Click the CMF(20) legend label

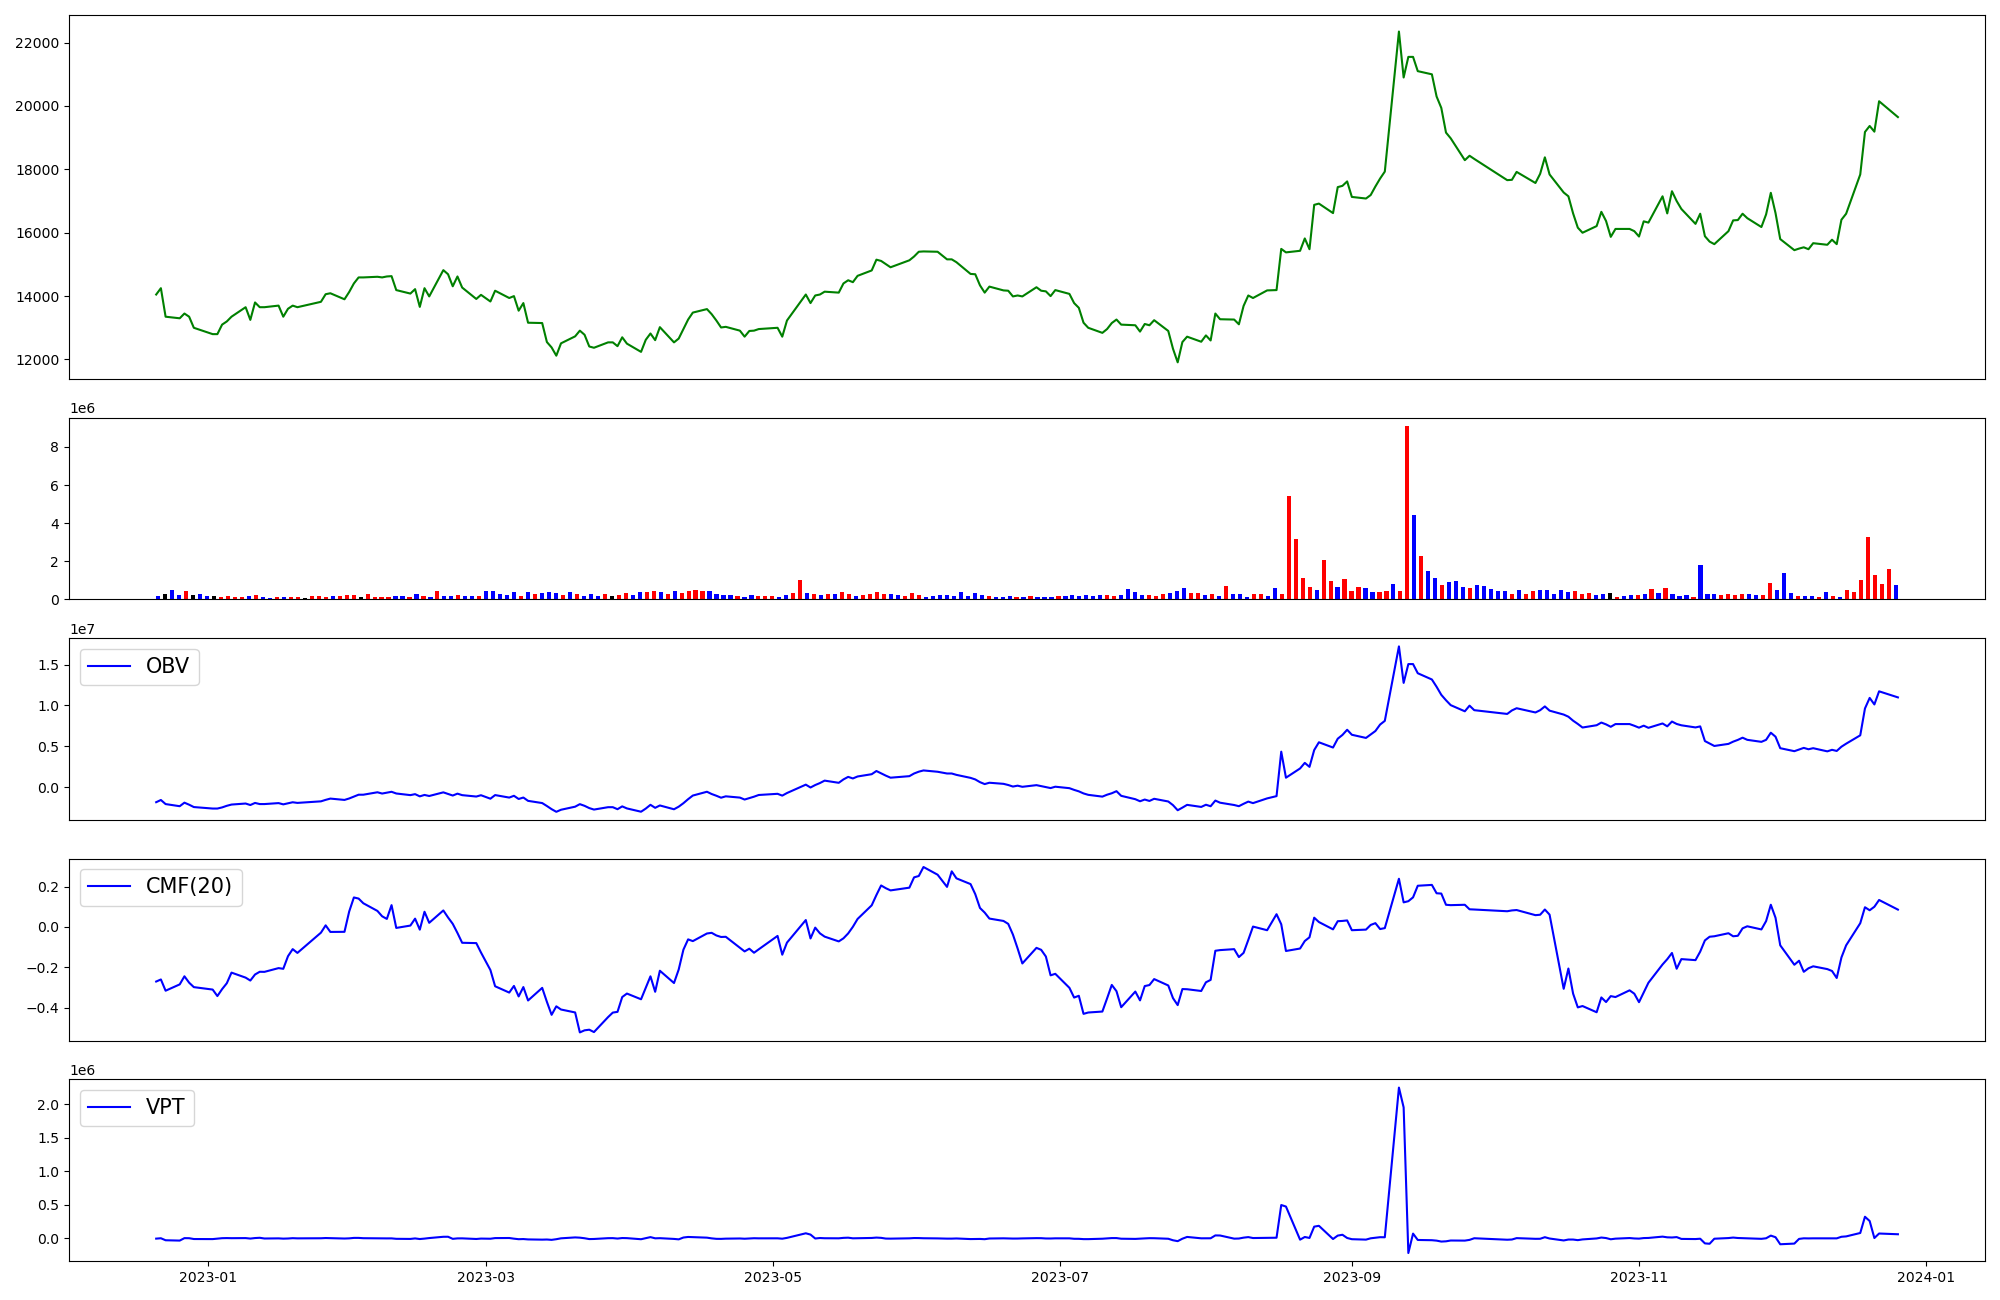(x=188, y=887)
